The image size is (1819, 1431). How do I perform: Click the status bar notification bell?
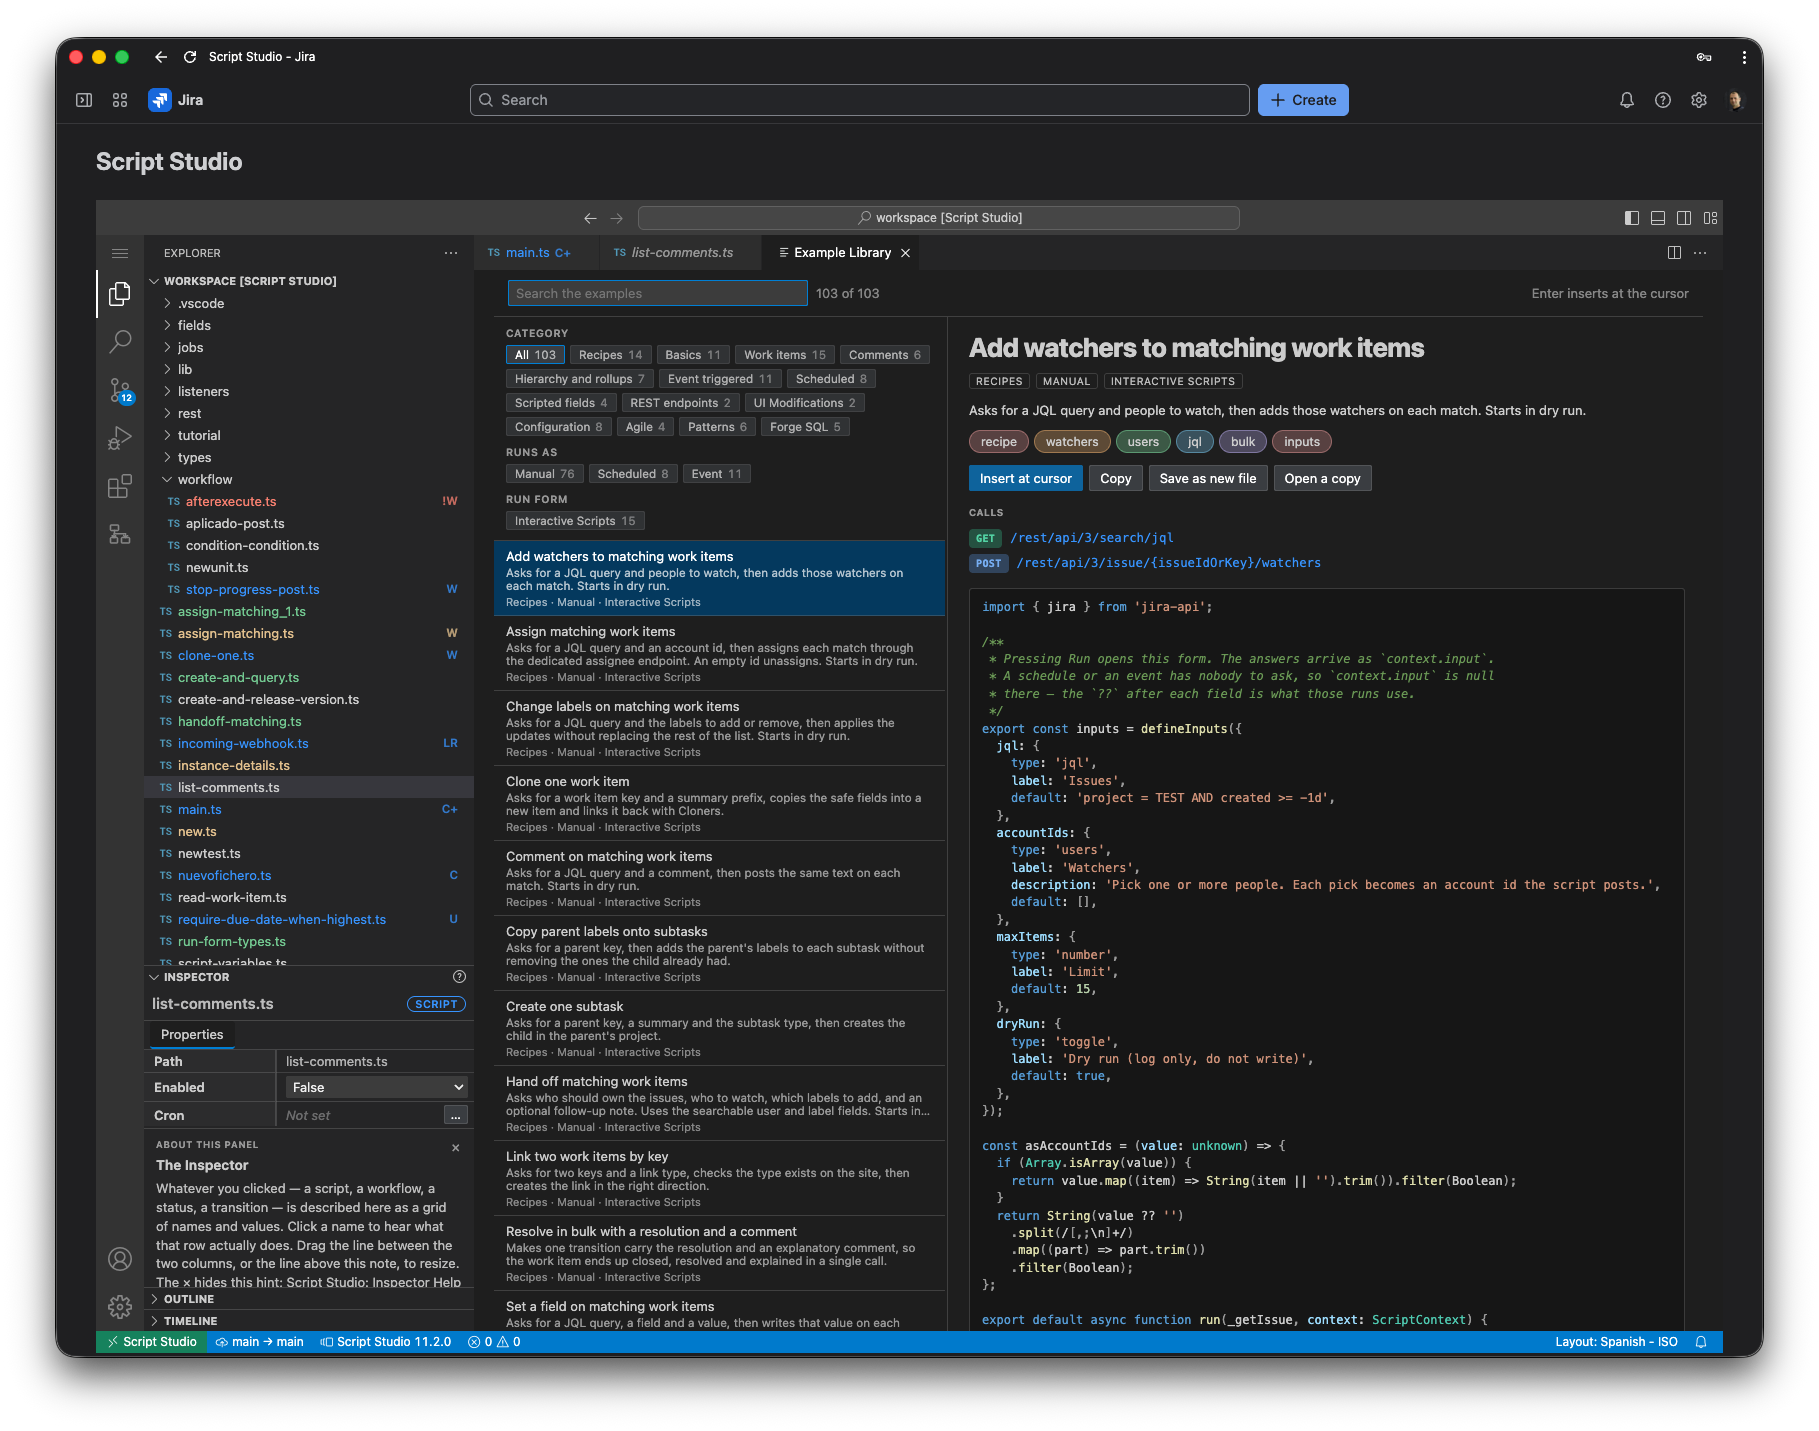coord(1701,1342)
